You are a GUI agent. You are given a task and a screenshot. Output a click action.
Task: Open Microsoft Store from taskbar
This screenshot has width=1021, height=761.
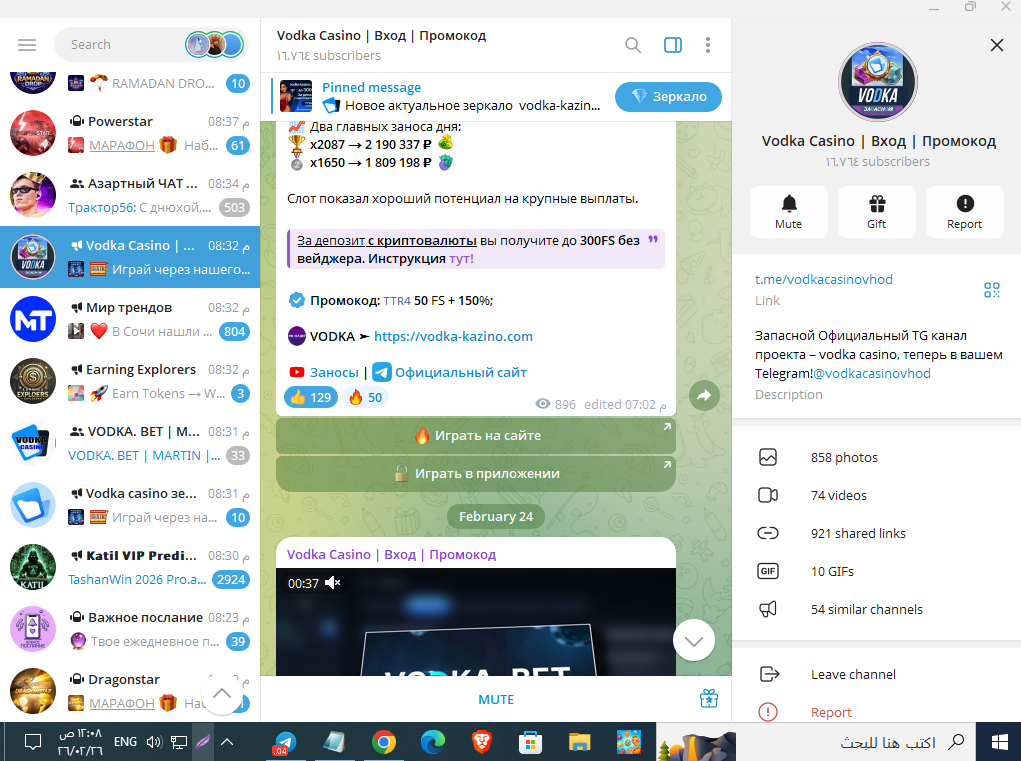531,742
